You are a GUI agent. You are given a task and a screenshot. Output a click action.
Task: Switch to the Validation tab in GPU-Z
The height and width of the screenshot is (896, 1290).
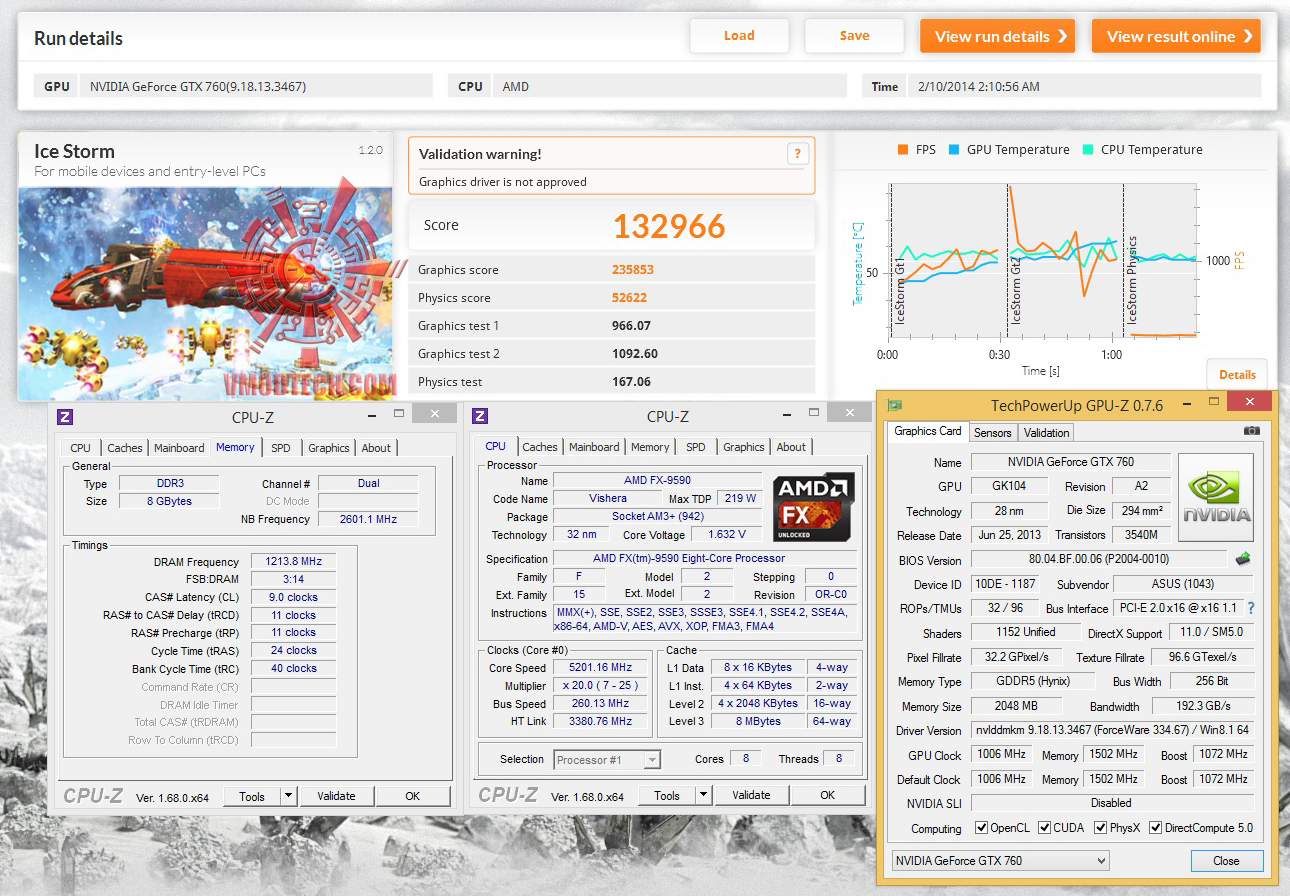click(1046, 432)
